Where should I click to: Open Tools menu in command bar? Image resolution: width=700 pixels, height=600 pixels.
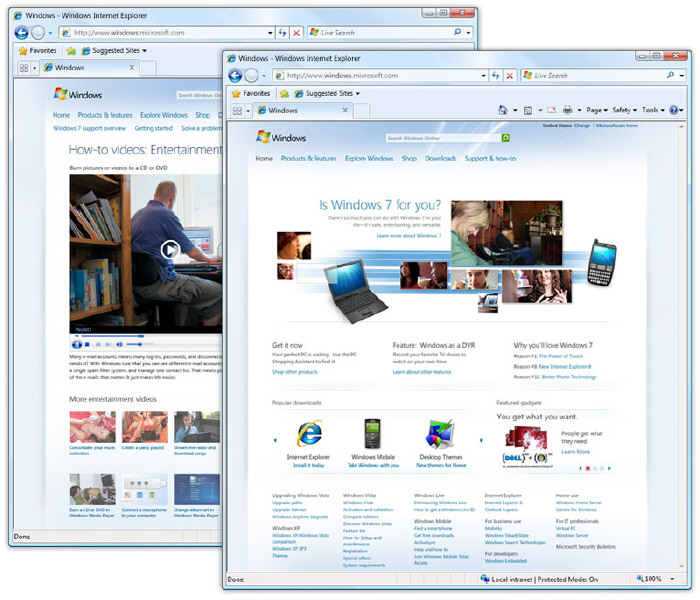coord(653,110)
